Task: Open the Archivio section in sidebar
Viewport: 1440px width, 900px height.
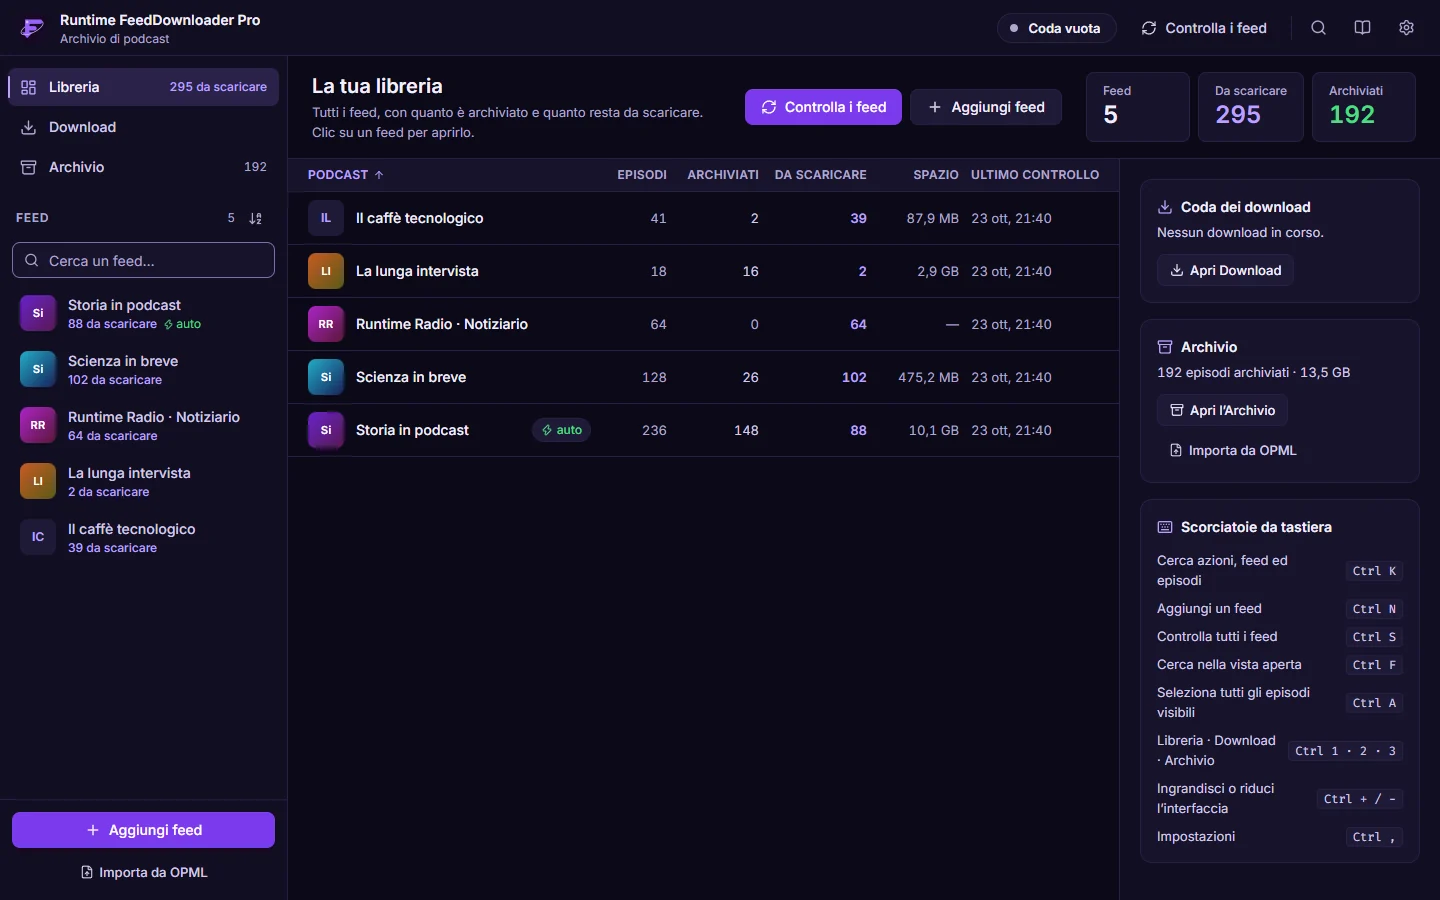Action: pyautogui.click(x=143, y=167)
